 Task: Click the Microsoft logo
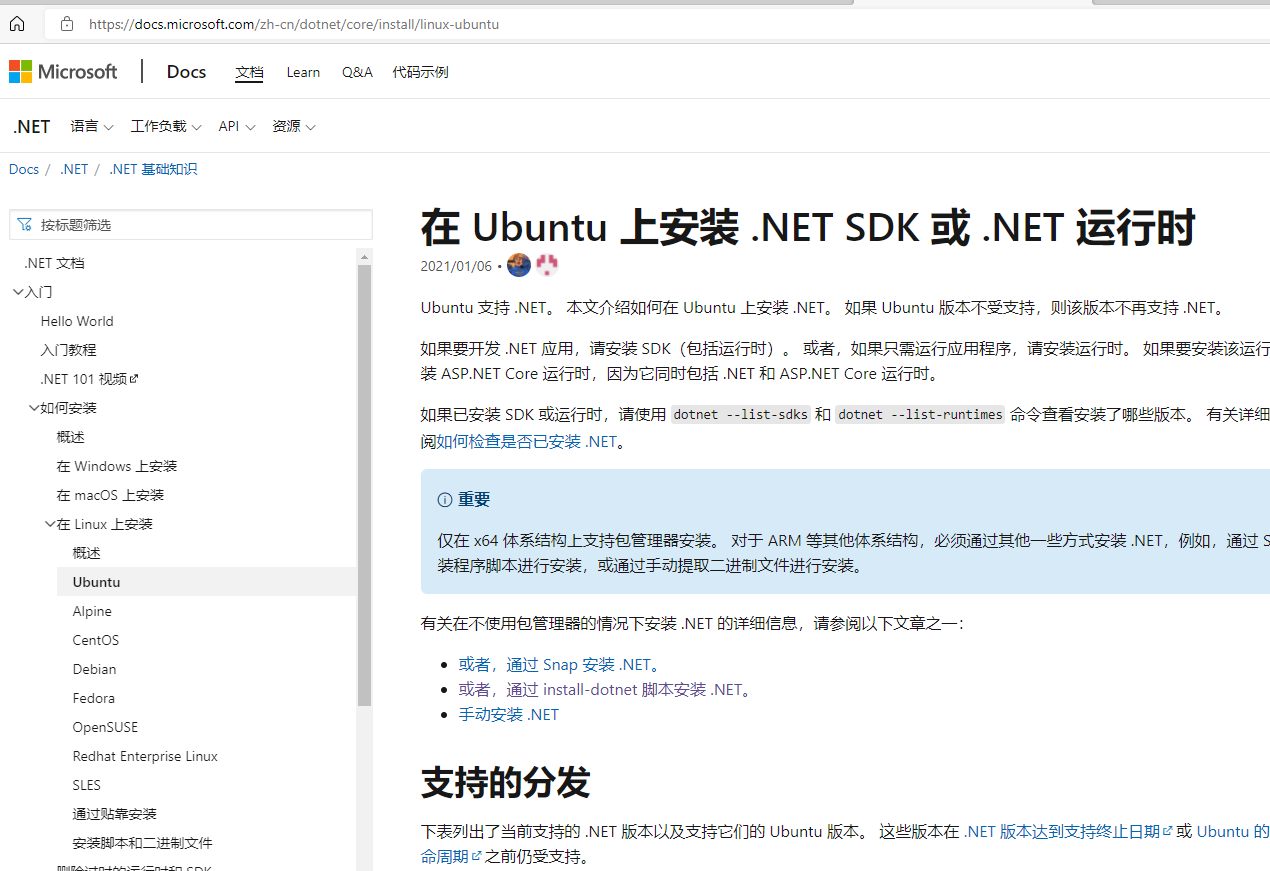(x=63, y=72)
